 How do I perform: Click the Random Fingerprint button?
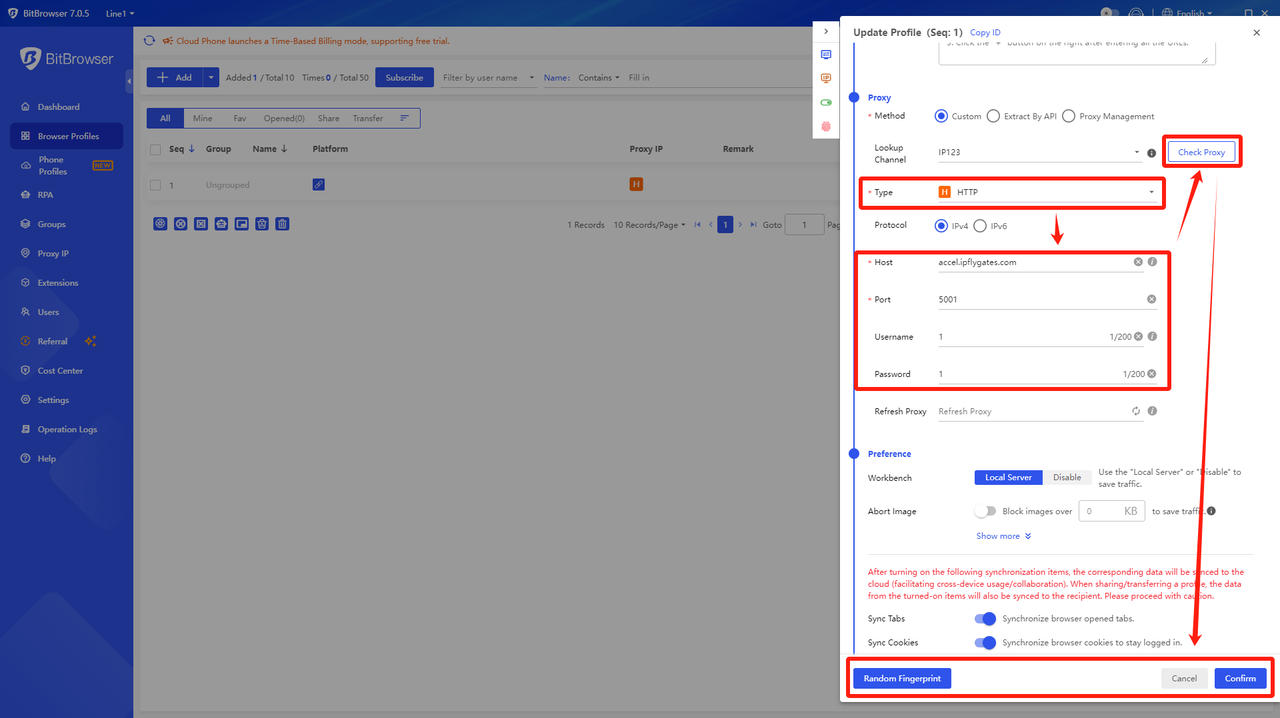(x=901, y=678)
